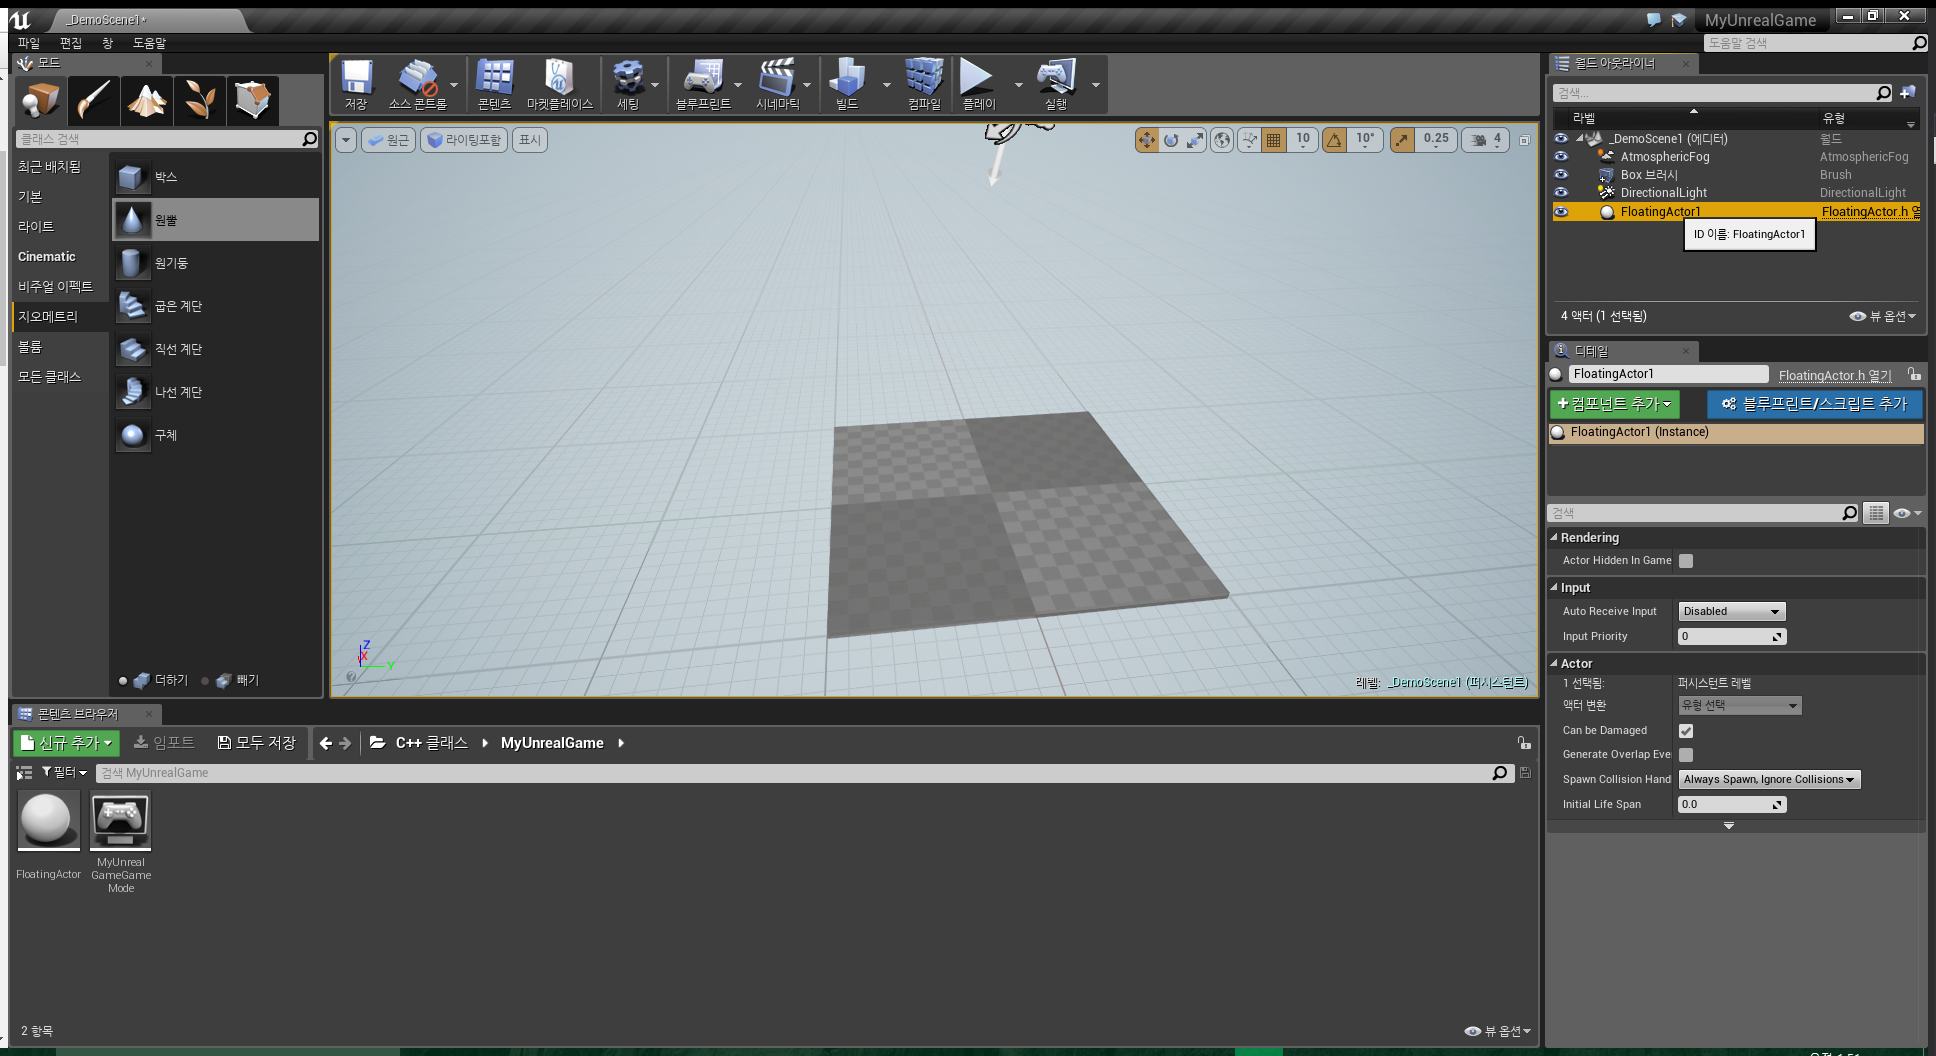The width and height of the screenshot is (1936, 1056).
Task: Collapse the Rendering section
Action: pos(1554,538)
